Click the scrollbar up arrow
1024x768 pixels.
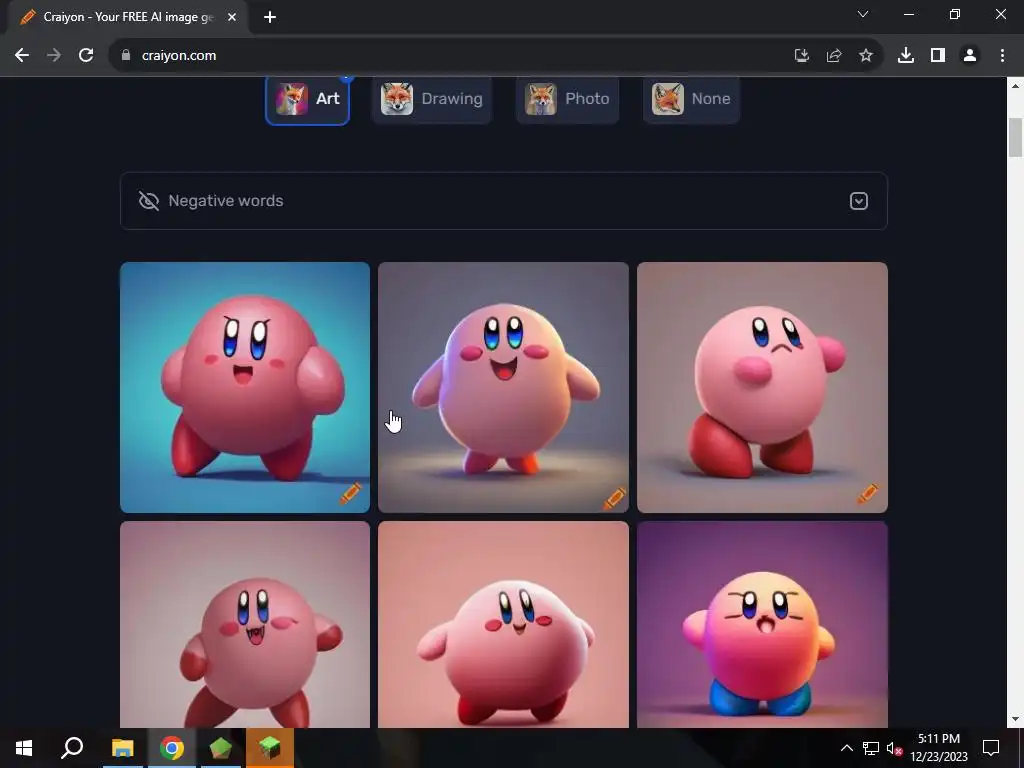[x=1015, y=85]
